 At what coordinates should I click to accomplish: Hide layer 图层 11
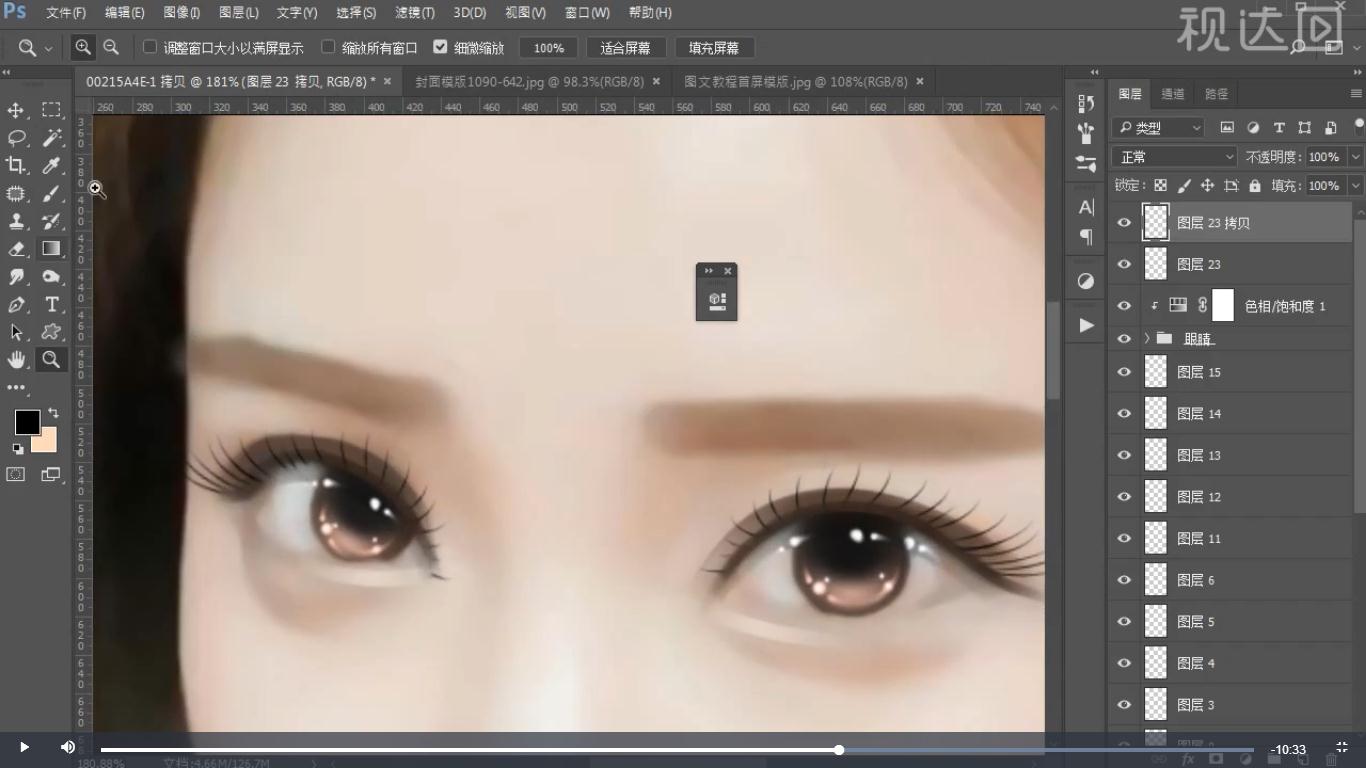[1124, 538]
